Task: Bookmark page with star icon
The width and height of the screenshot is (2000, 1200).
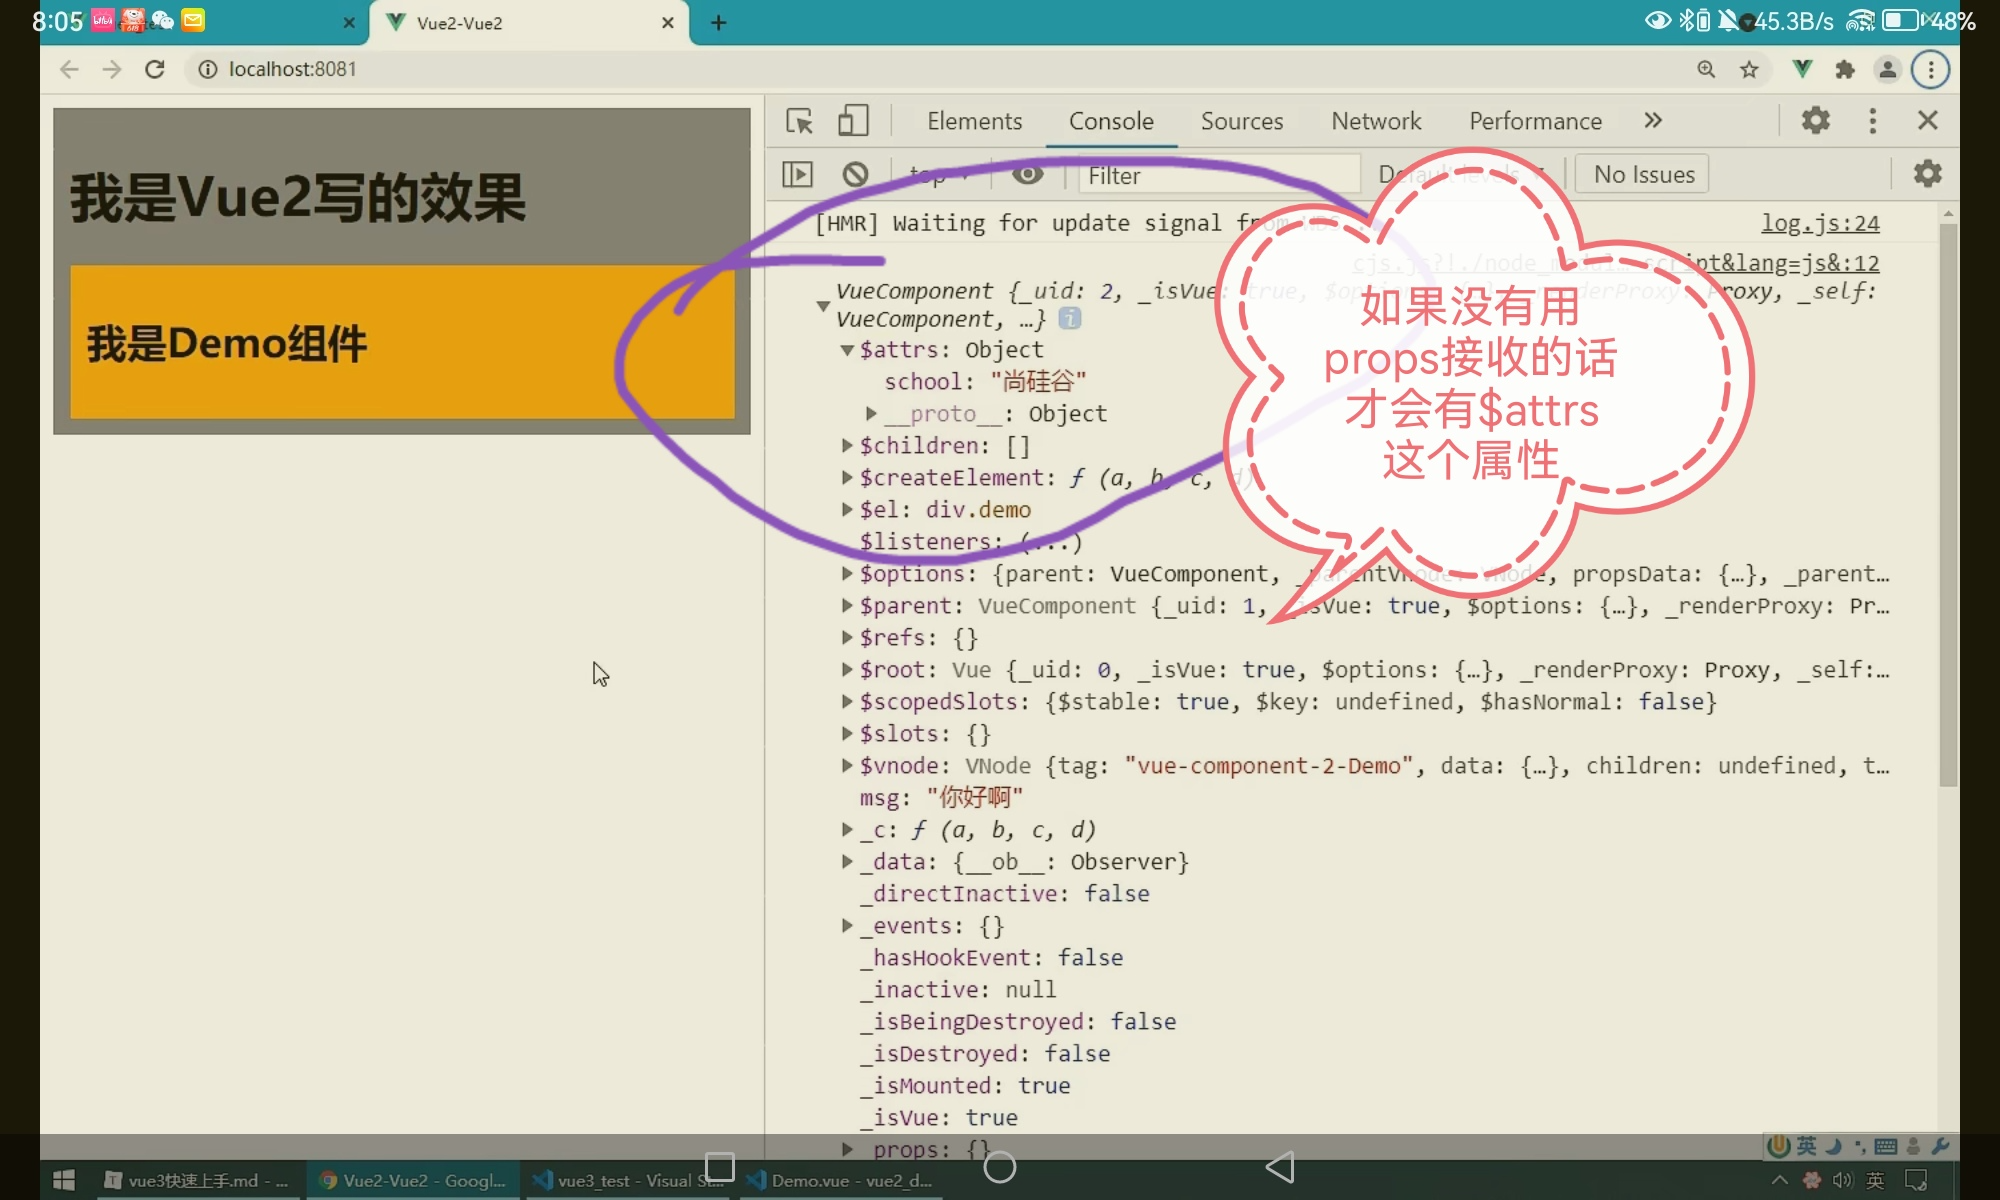Action: (x=1749, y=69)
